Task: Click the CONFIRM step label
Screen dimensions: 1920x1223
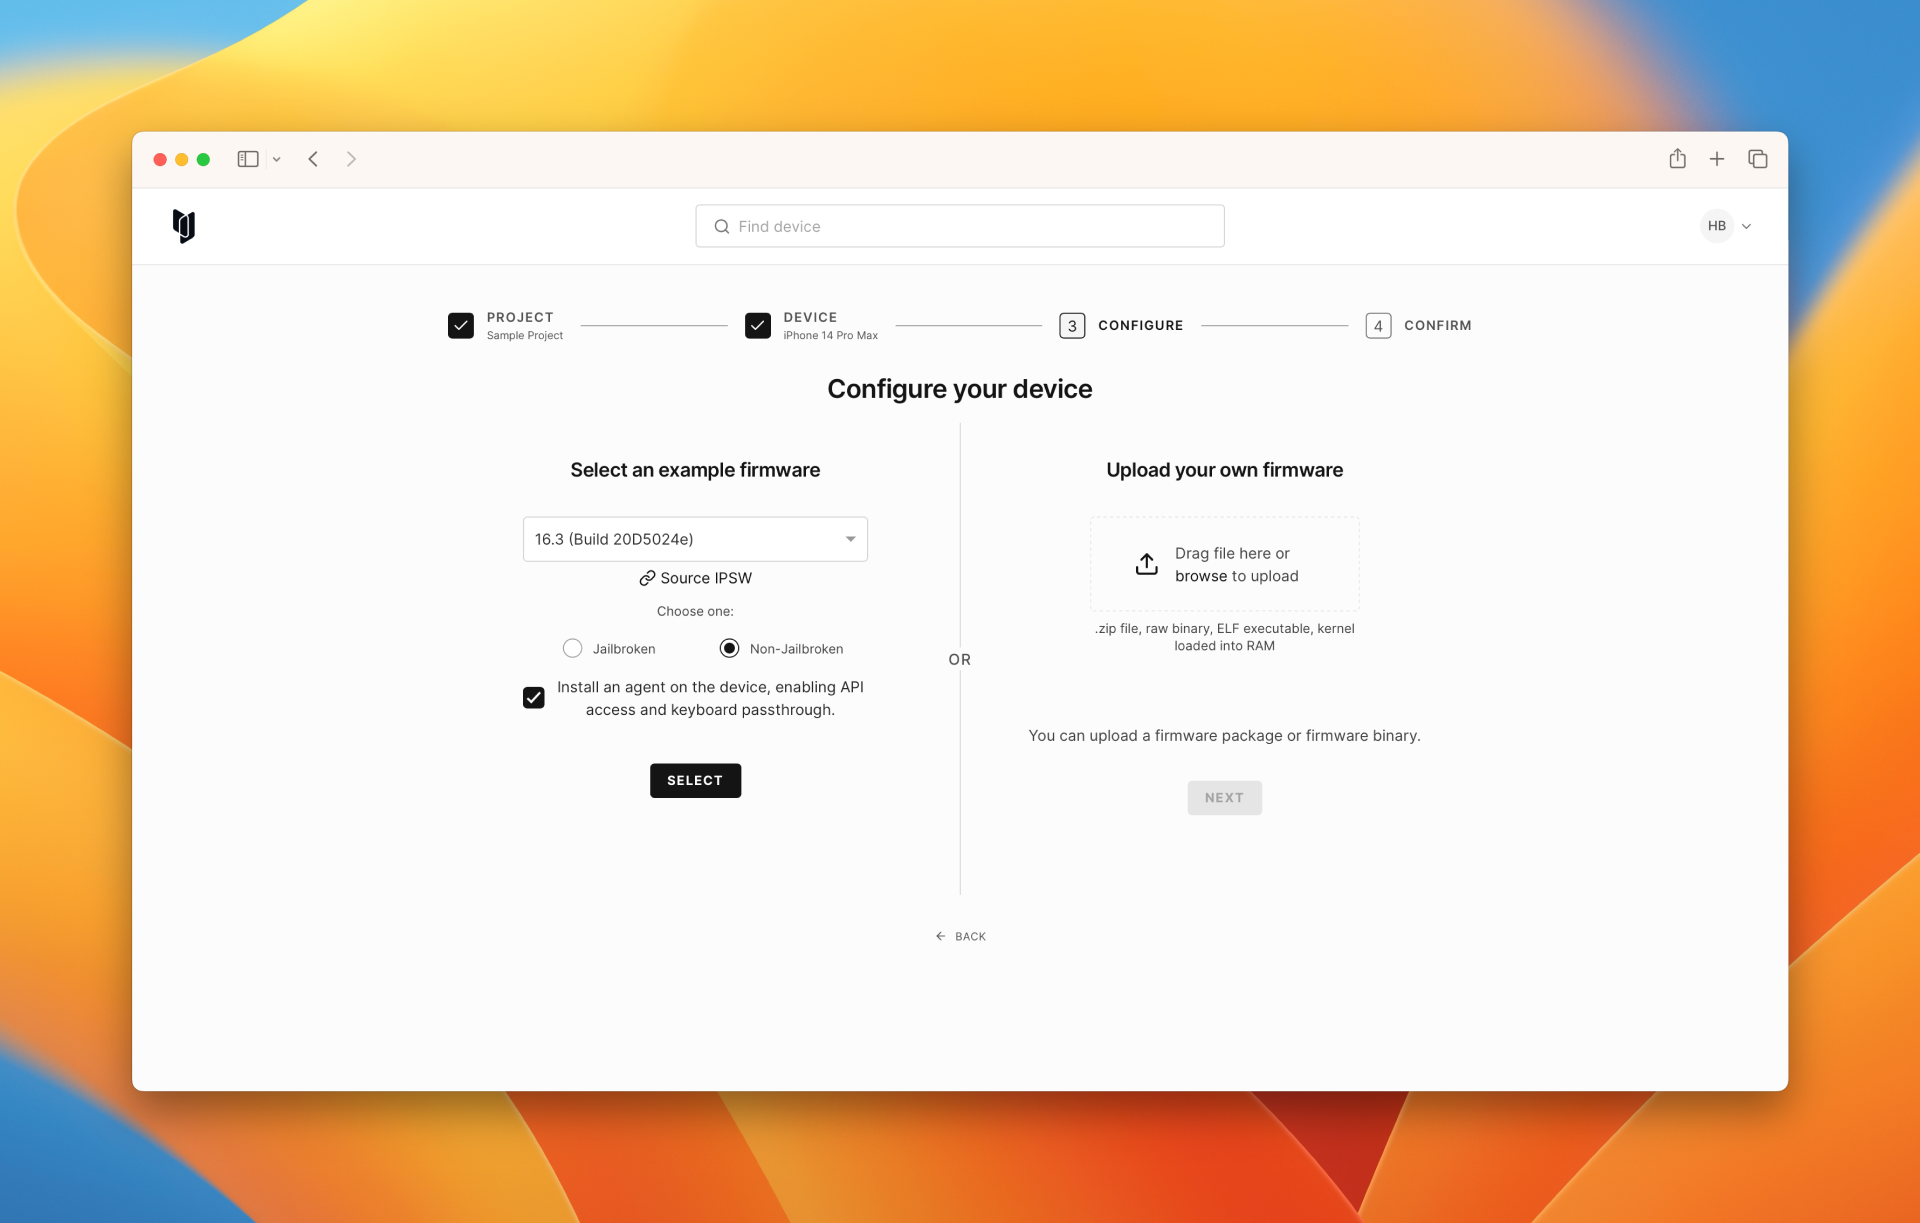Action: pos(1437,325)
